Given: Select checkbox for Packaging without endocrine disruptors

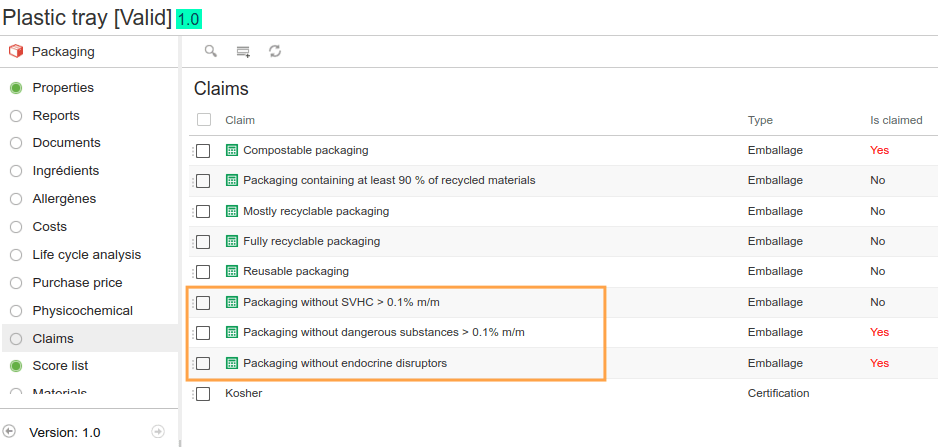Looking at the screenshot, I should [203, 363].
